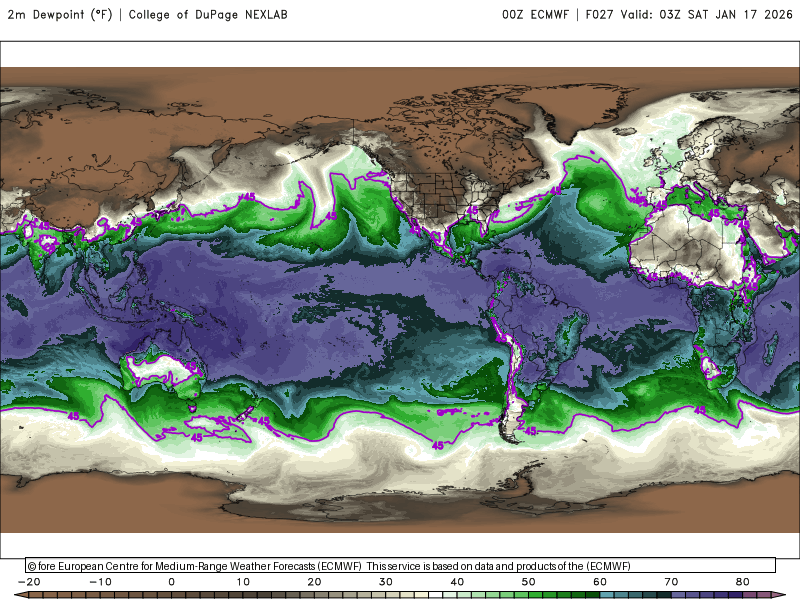Click the '00Z ECMWF' model run label
This screenshot has height=600, width=800.
tap(535, 15)
